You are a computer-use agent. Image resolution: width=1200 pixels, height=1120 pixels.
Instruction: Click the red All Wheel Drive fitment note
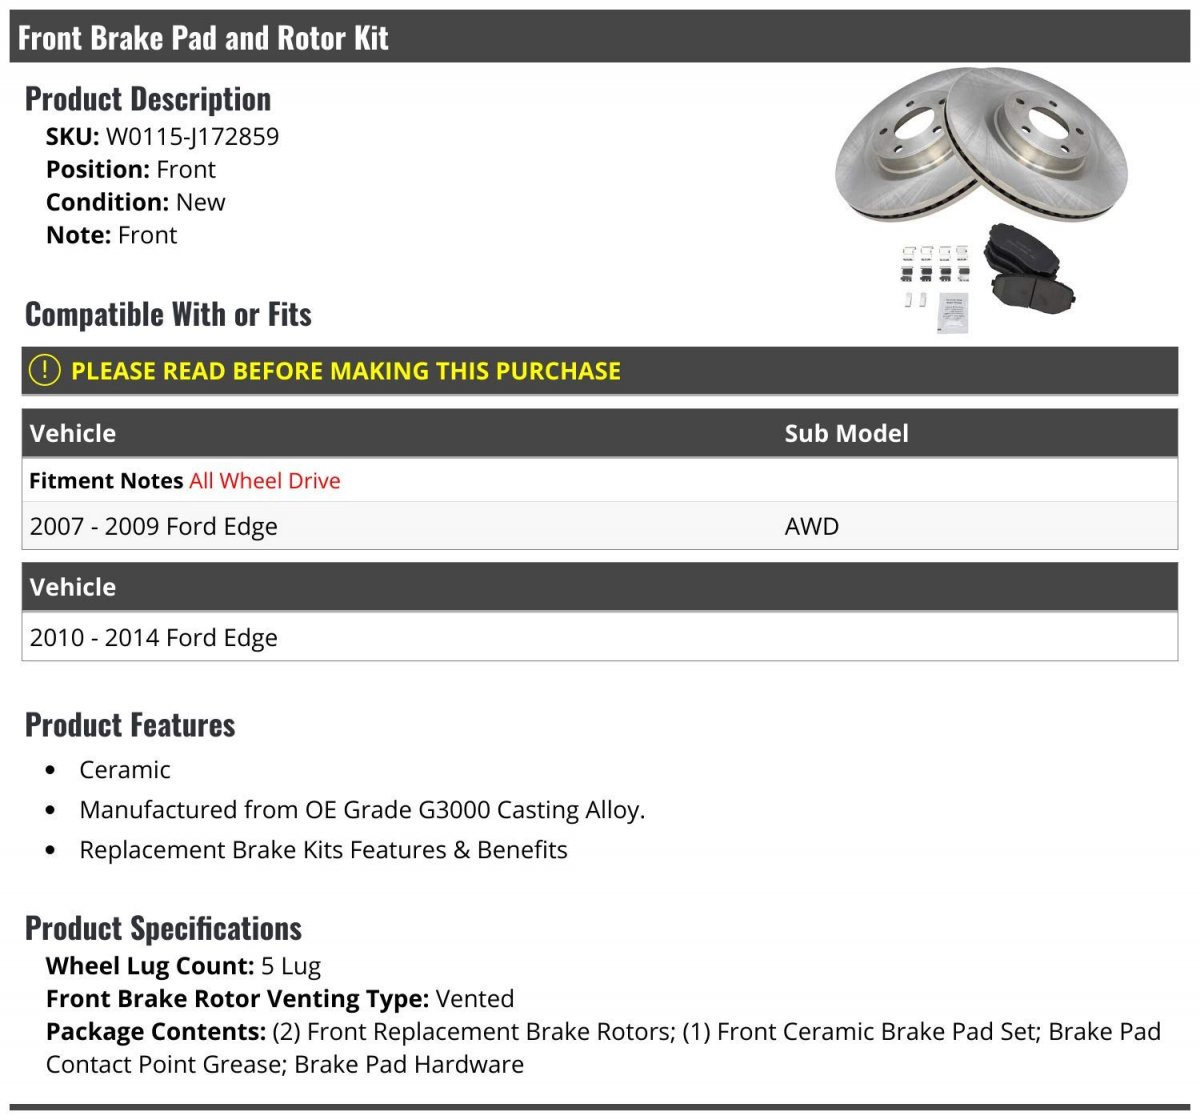[x=265, y=481]
